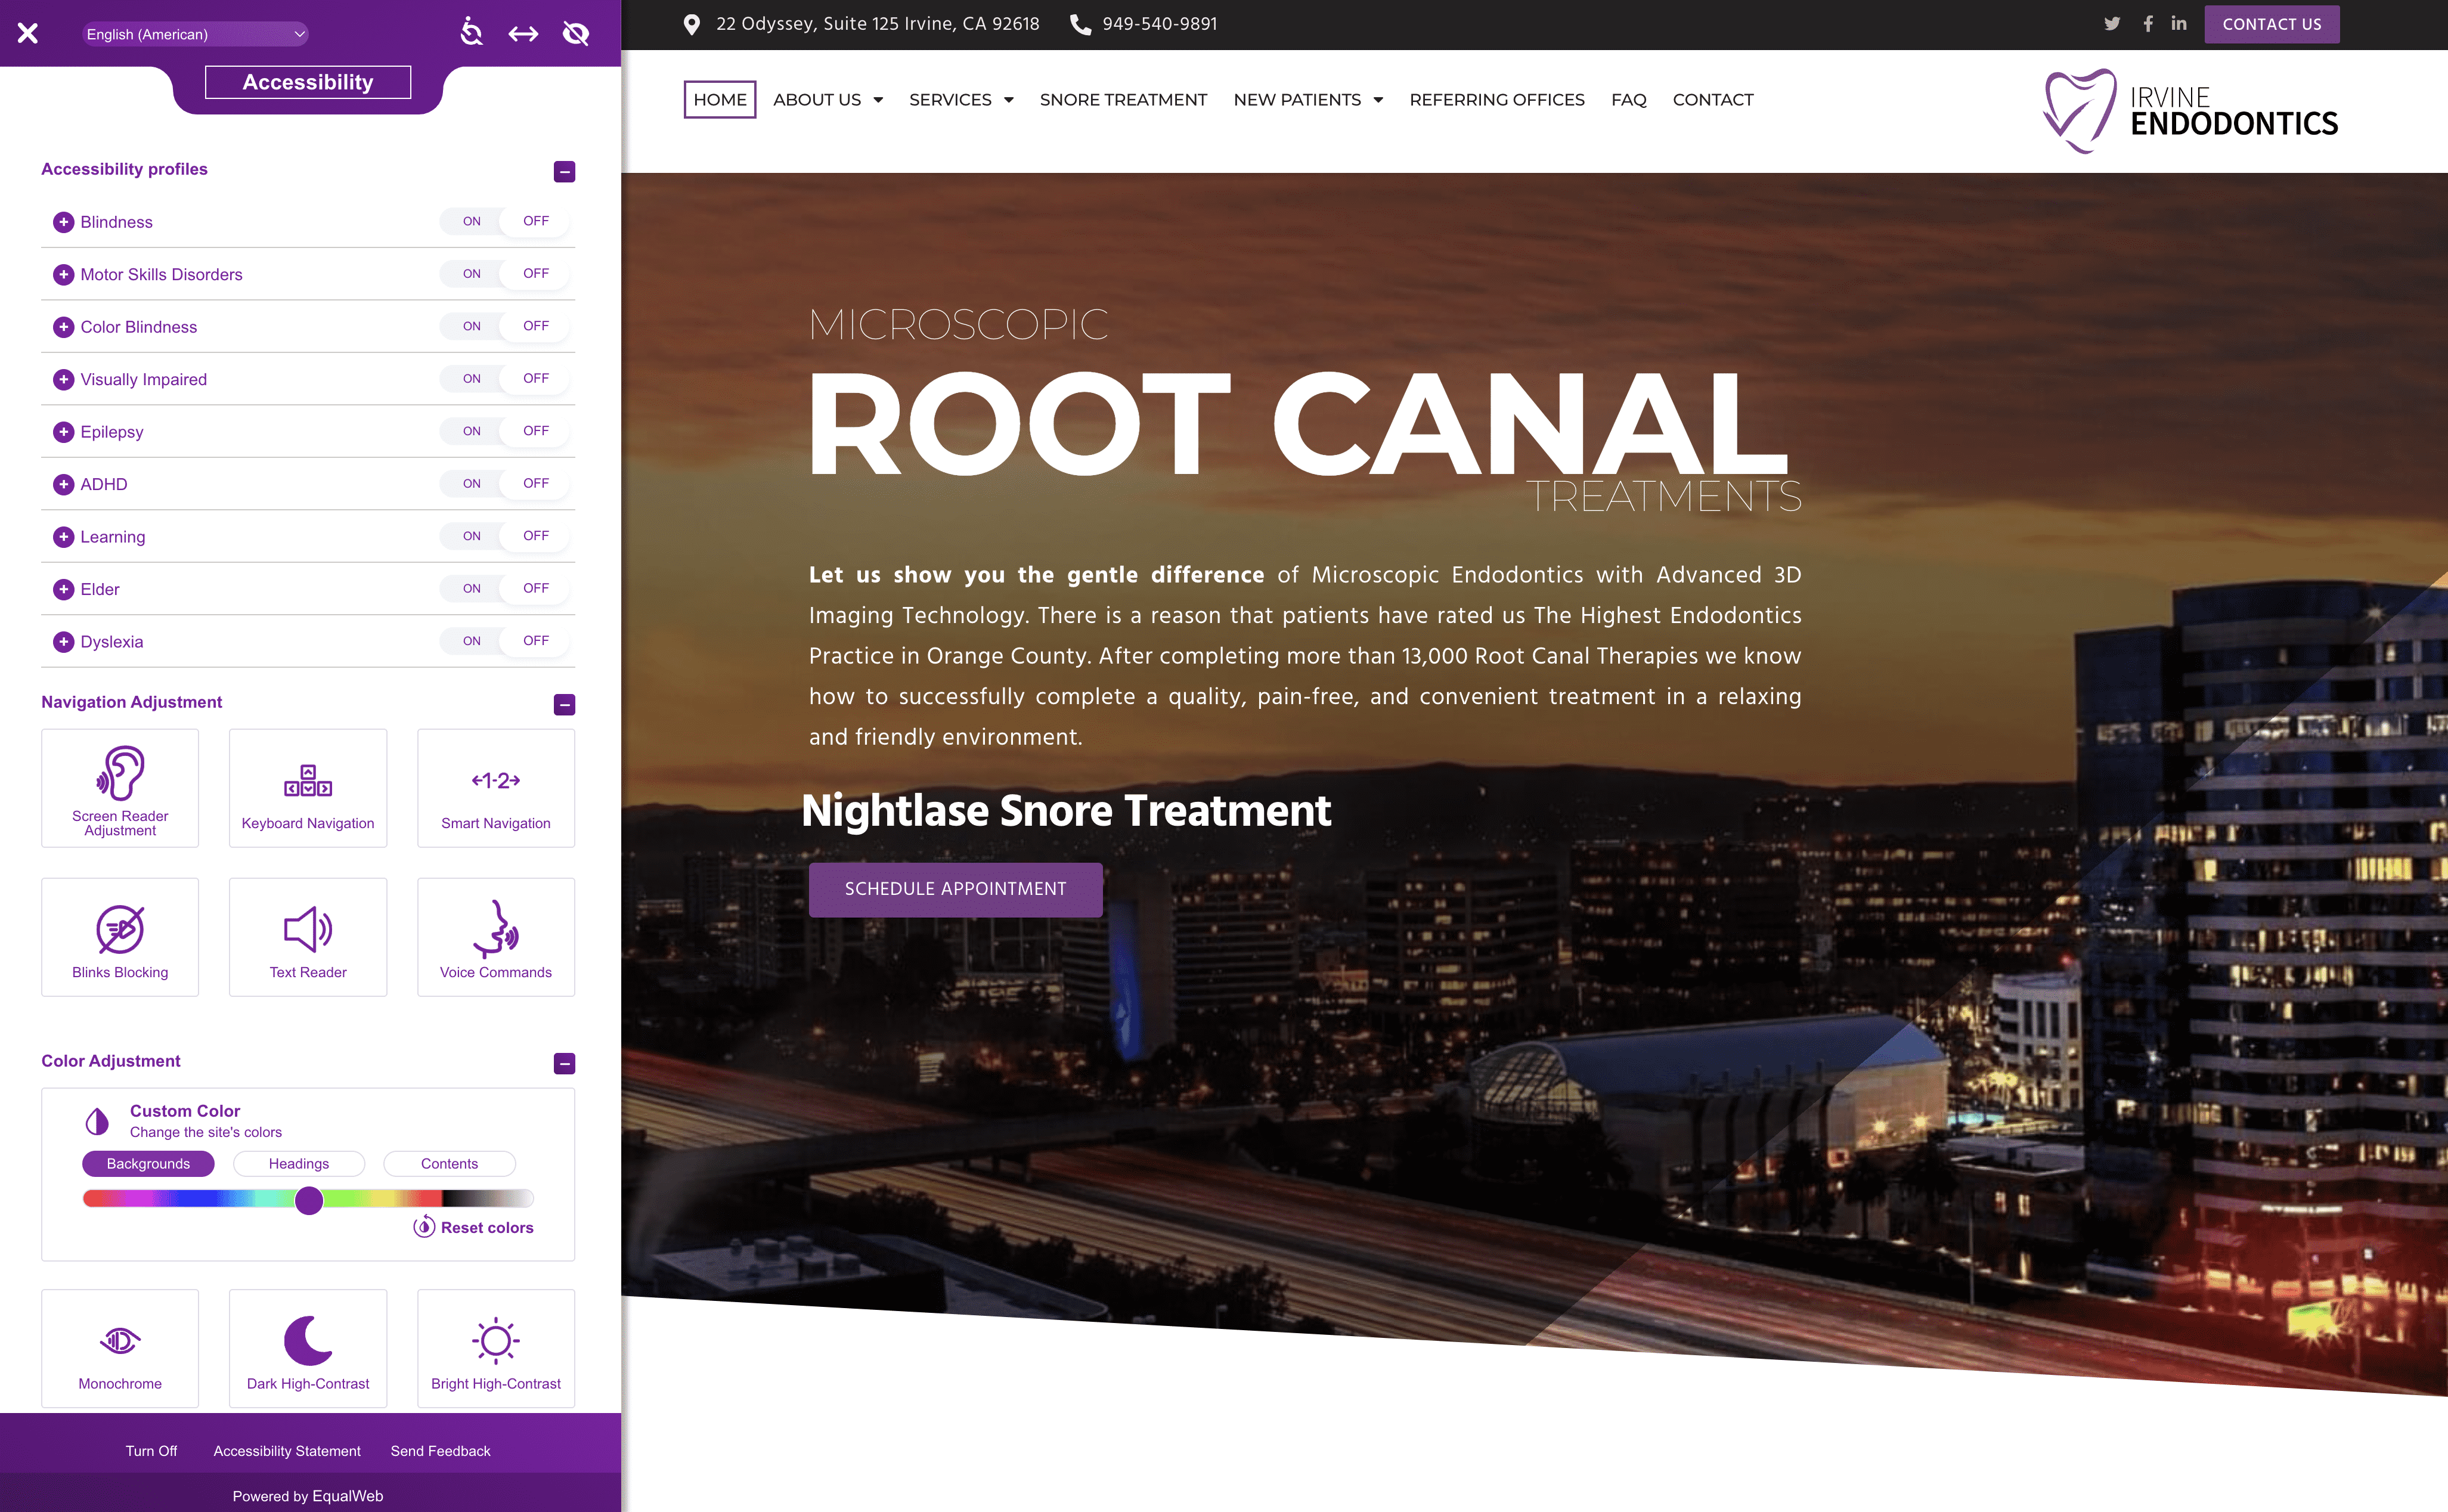
Task: Collapse the Accessibility profiles section
Action: [x=564, y=172]
